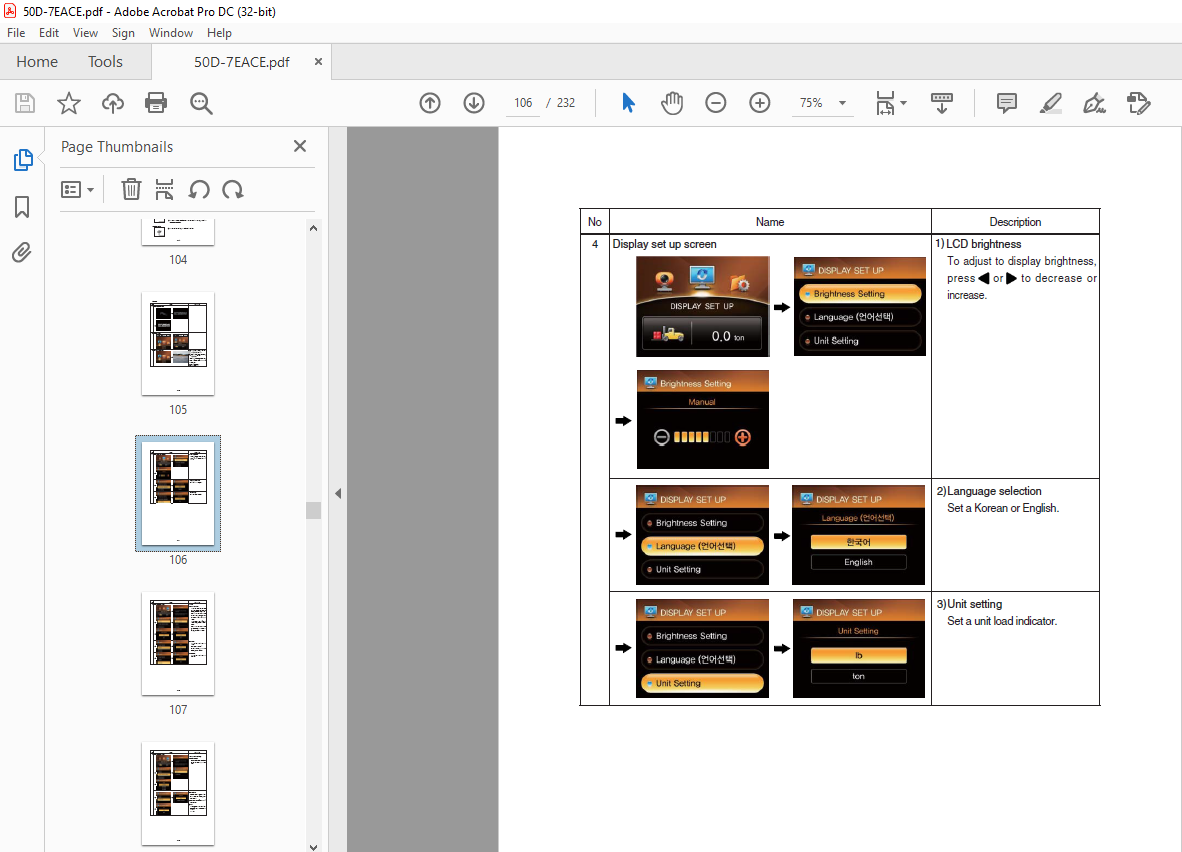The width and height of the screenshot is (1182, 852).
Task: Click the 'Name' column header
Action: click(x=770, y=222)
